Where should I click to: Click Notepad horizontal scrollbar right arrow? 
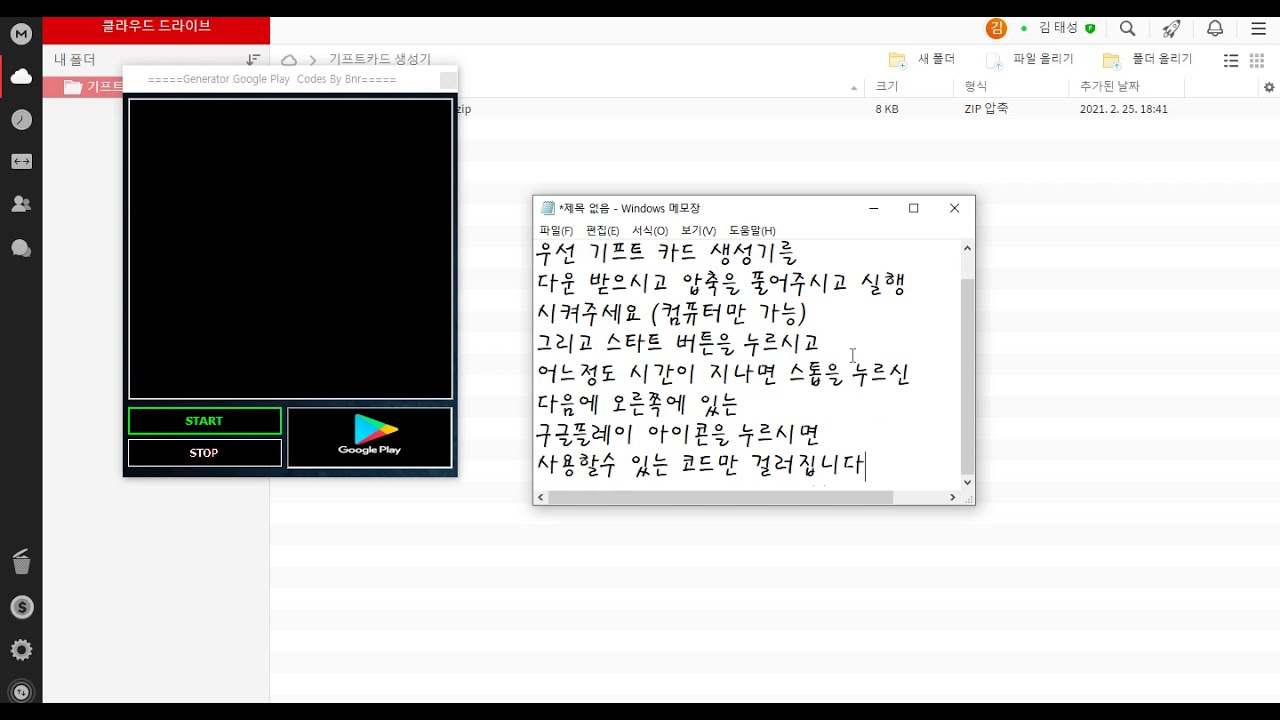953,497
